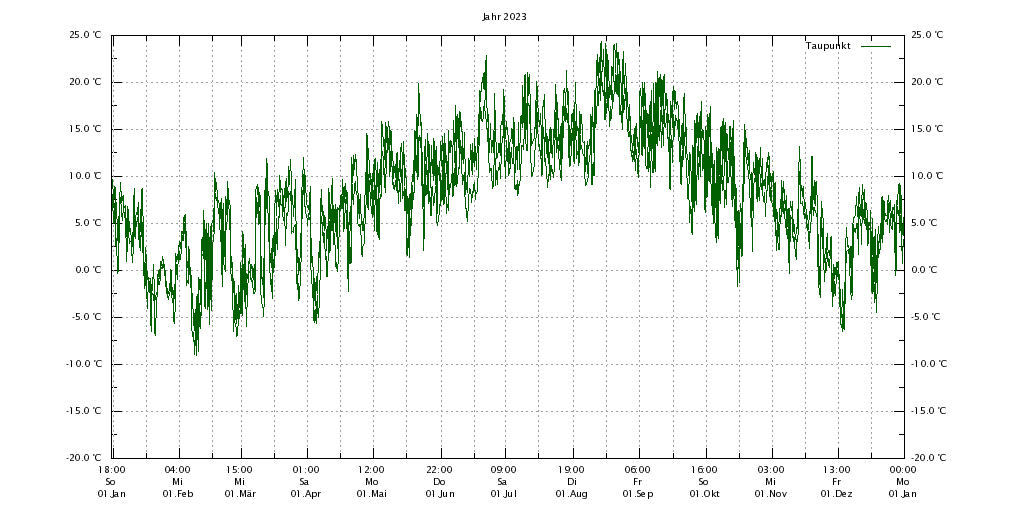Select the right axis -10.0 °C label
The height and width of the screenshot is (507, 1015).
coord(929,364)
